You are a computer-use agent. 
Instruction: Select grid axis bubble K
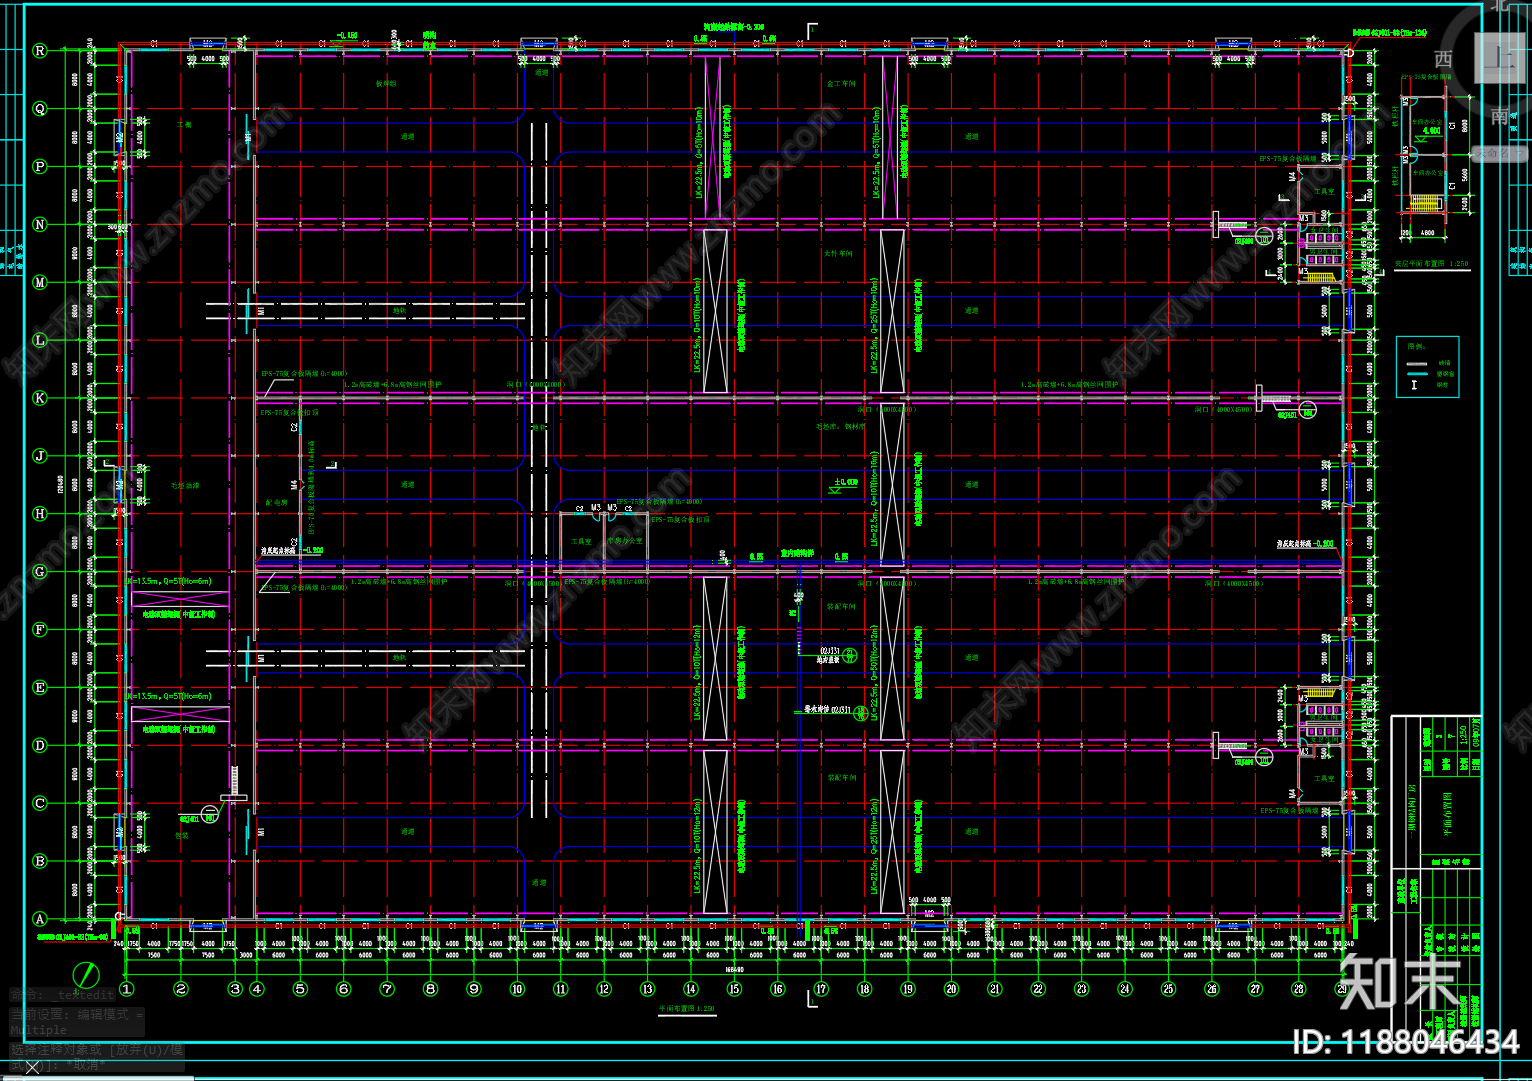[x=40, y=398]
